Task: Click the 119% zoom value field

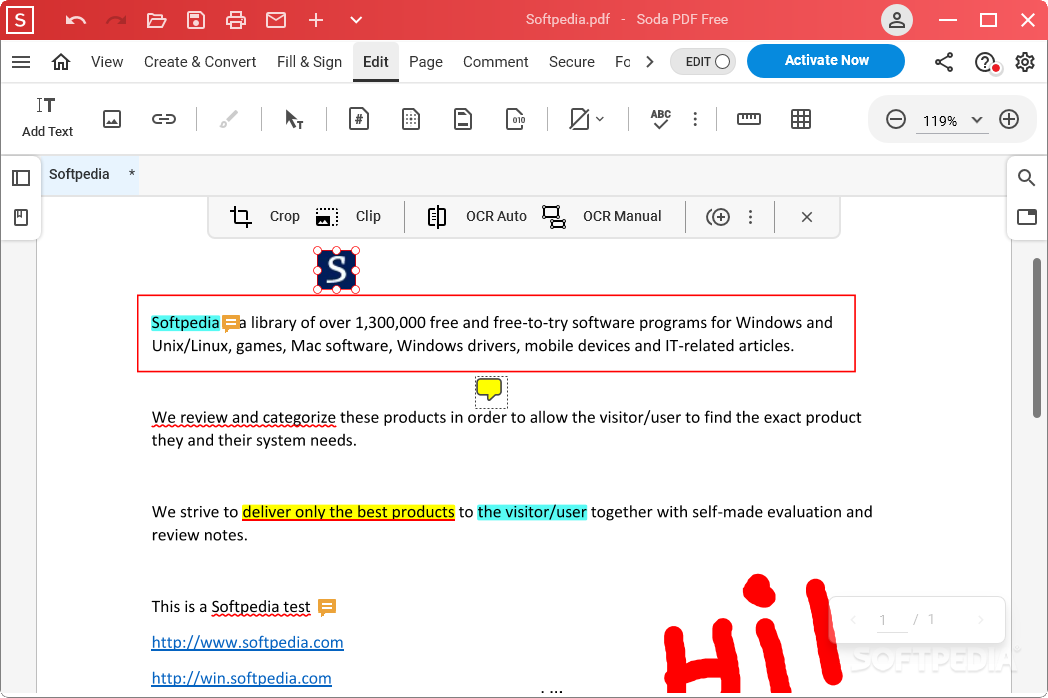Action: tap(940, 121)
